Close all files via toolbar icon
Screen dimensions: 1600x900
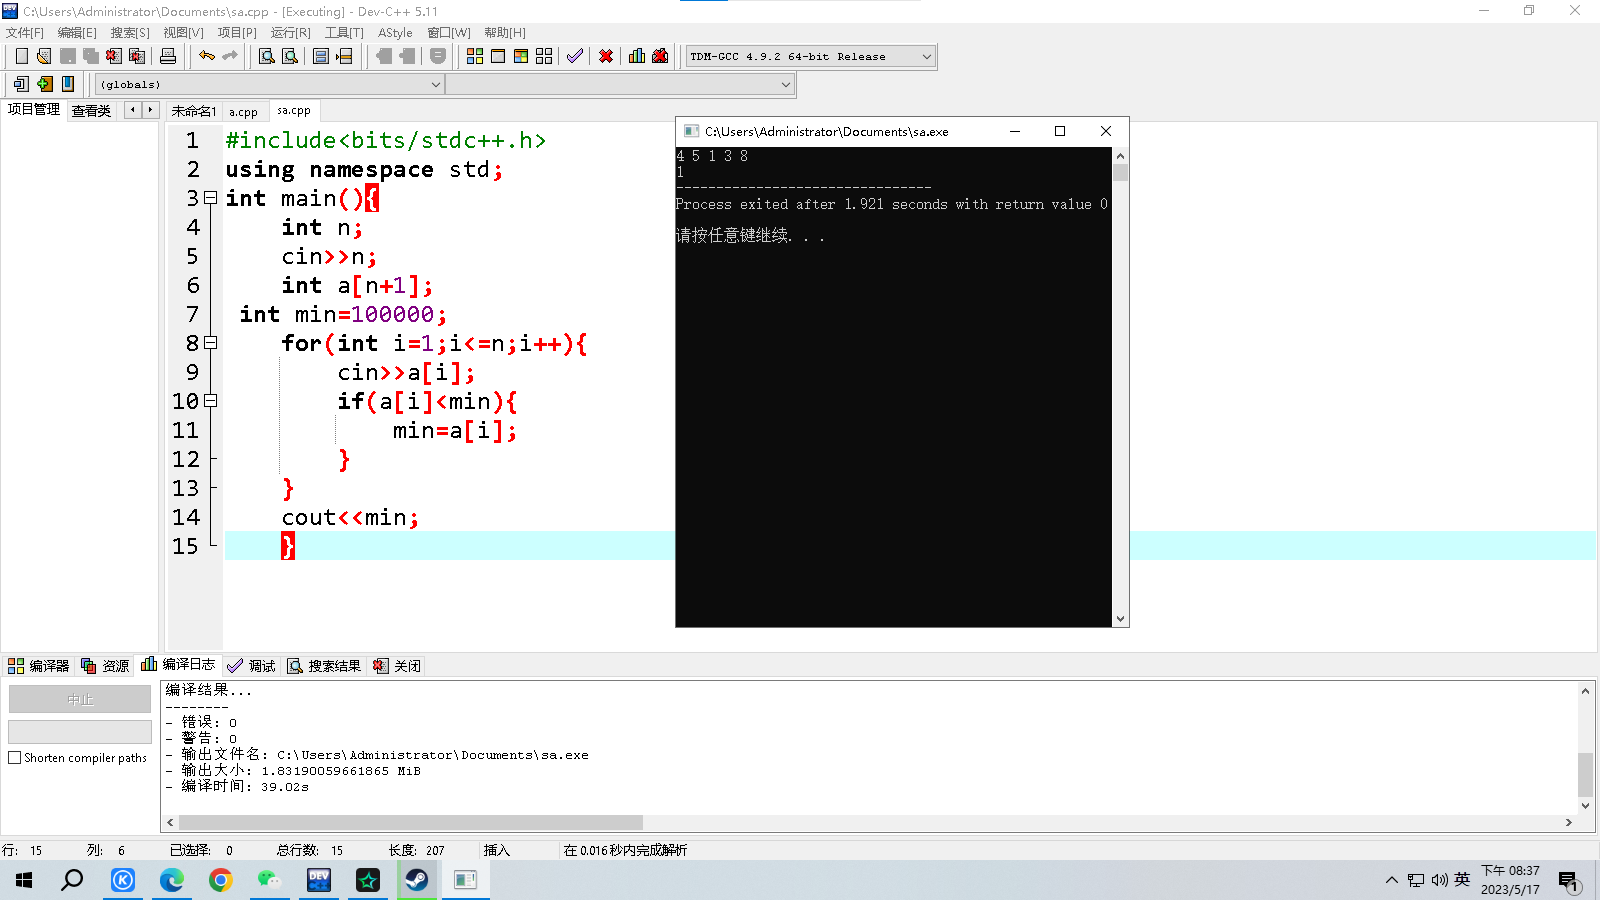coord(138,56)
